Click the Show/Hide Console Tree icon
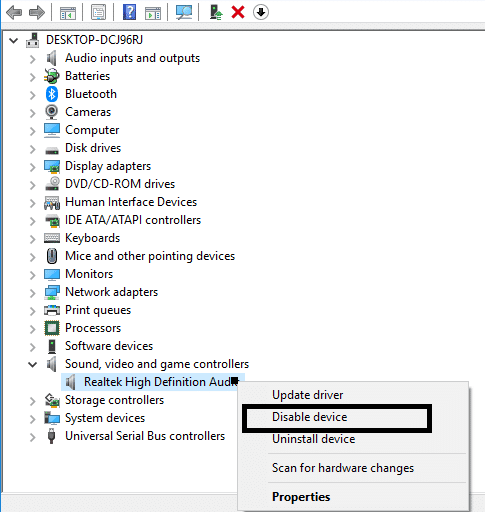Screen dimensions: 485x512 (x=68, y=13)
